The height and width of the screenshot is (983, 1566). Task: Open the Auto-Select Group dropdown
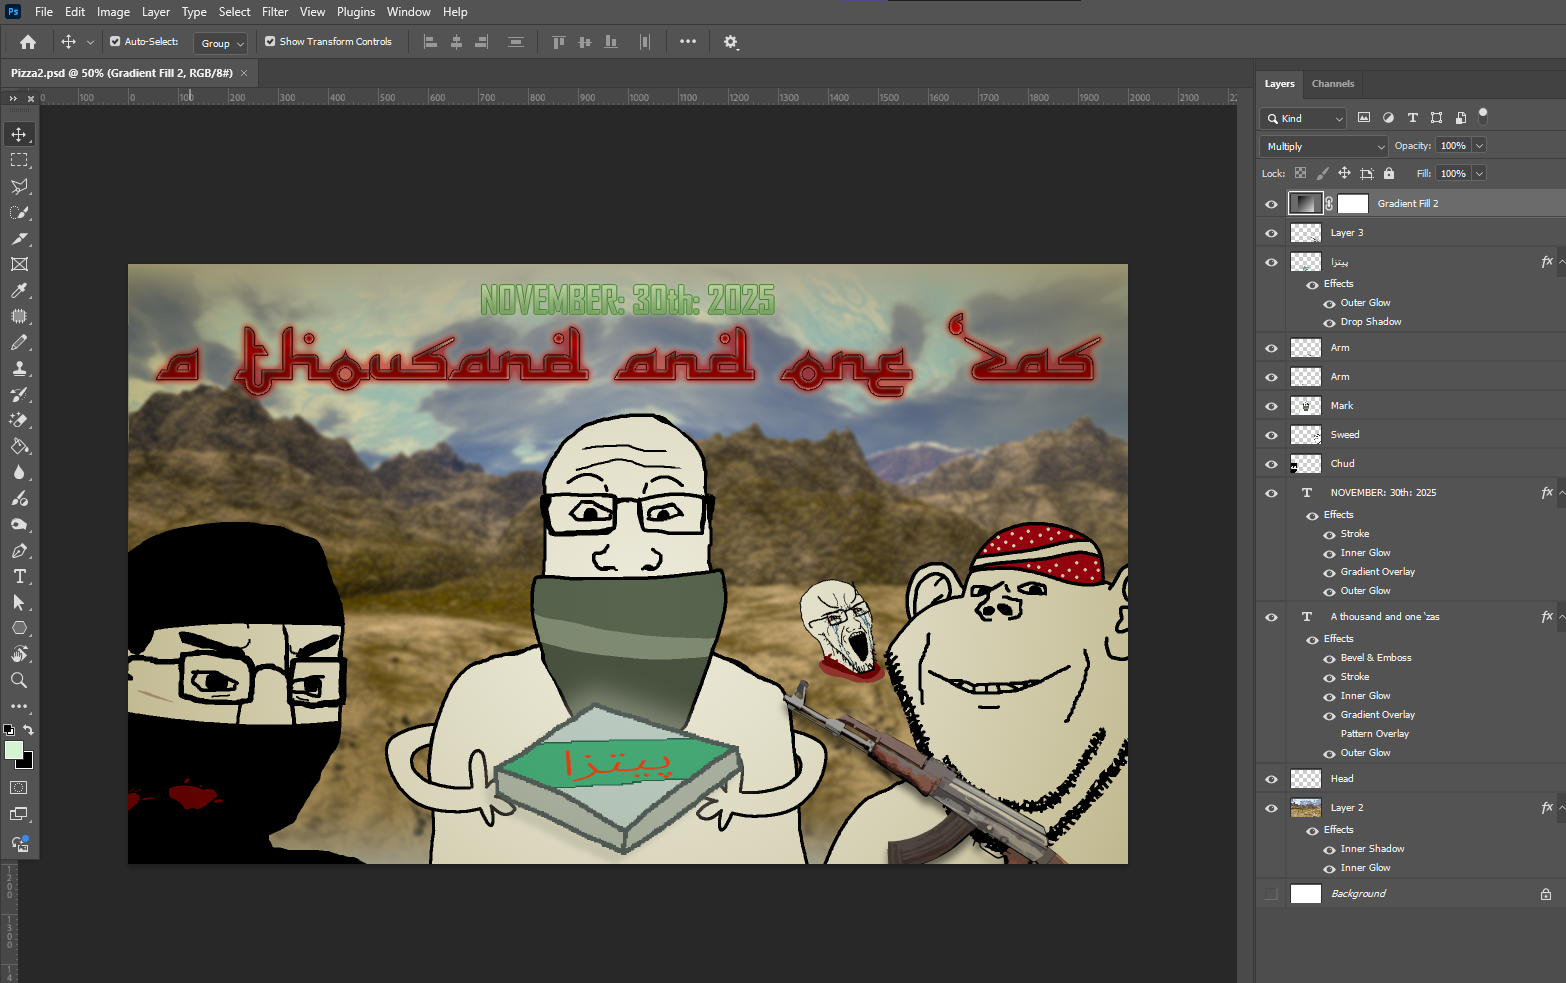coord(221,43)
